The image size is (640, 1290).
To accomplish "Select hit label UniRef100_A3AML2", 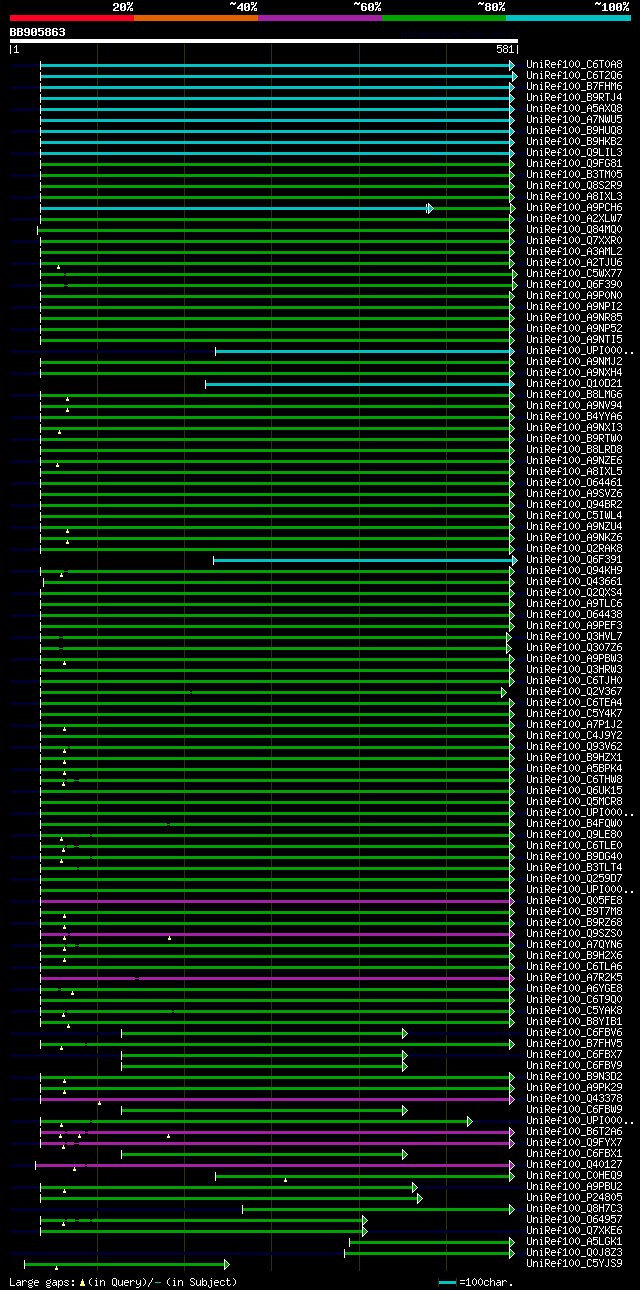I will click(574, 251).
